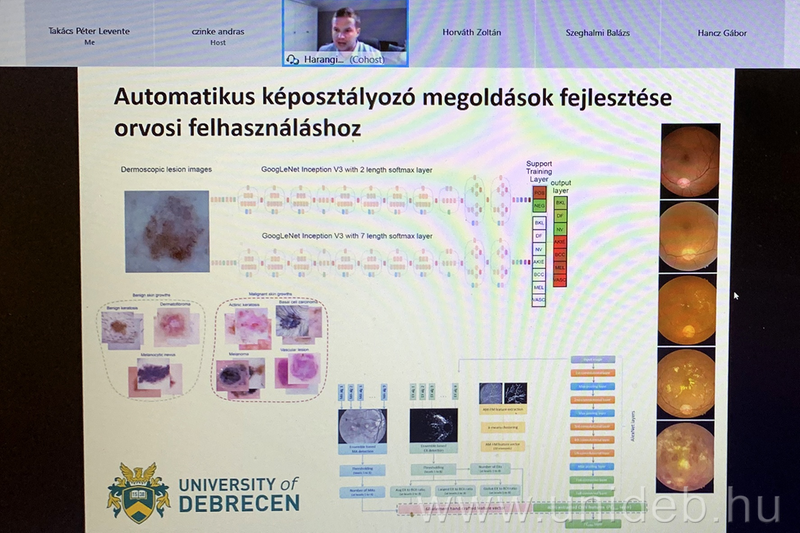Click the audio status icon beside Harangi's name

click(293, 59)
